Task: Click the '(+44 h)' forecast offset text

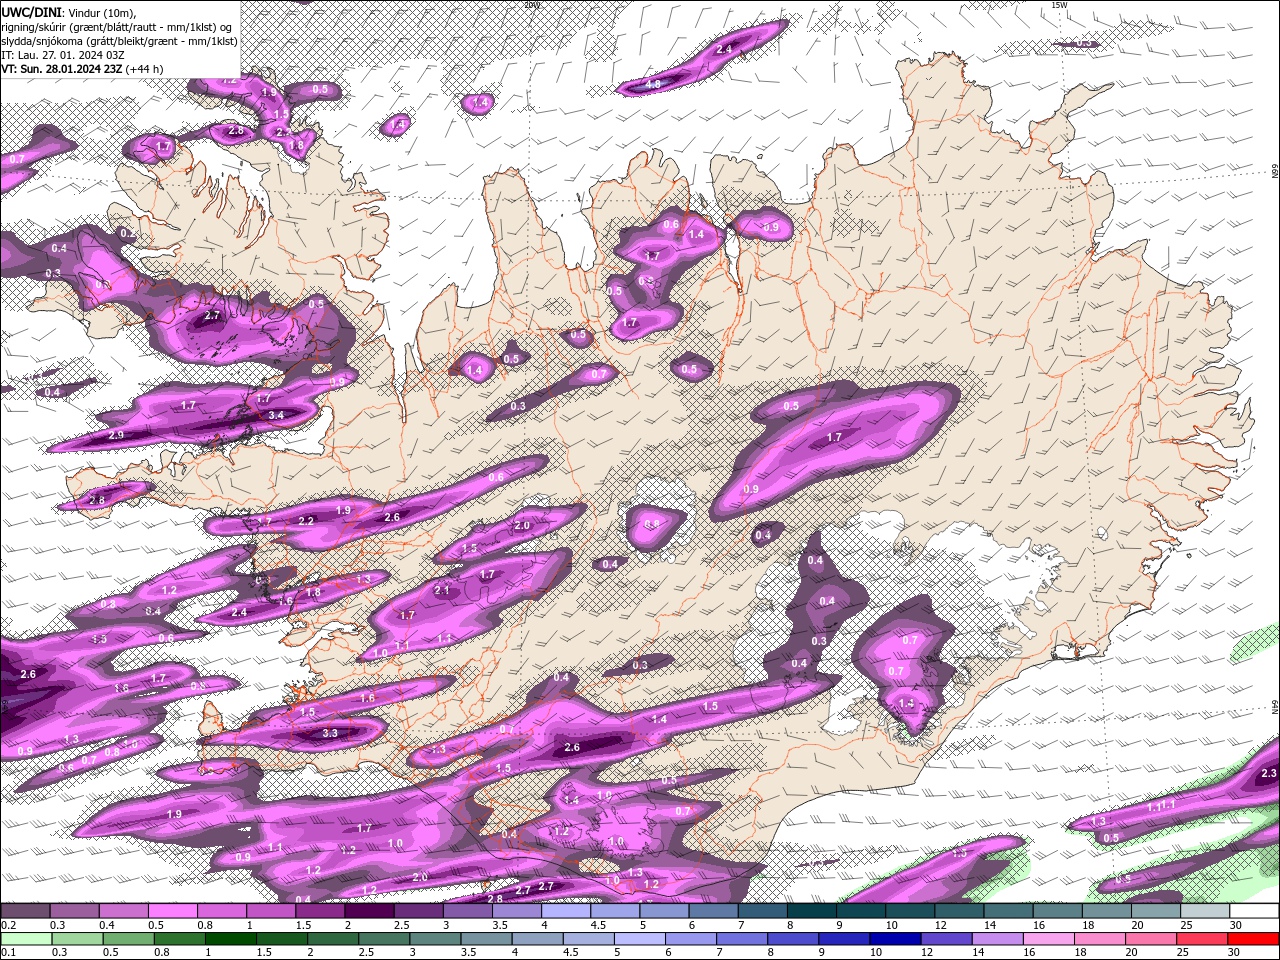Action: (x=145, y=69)
